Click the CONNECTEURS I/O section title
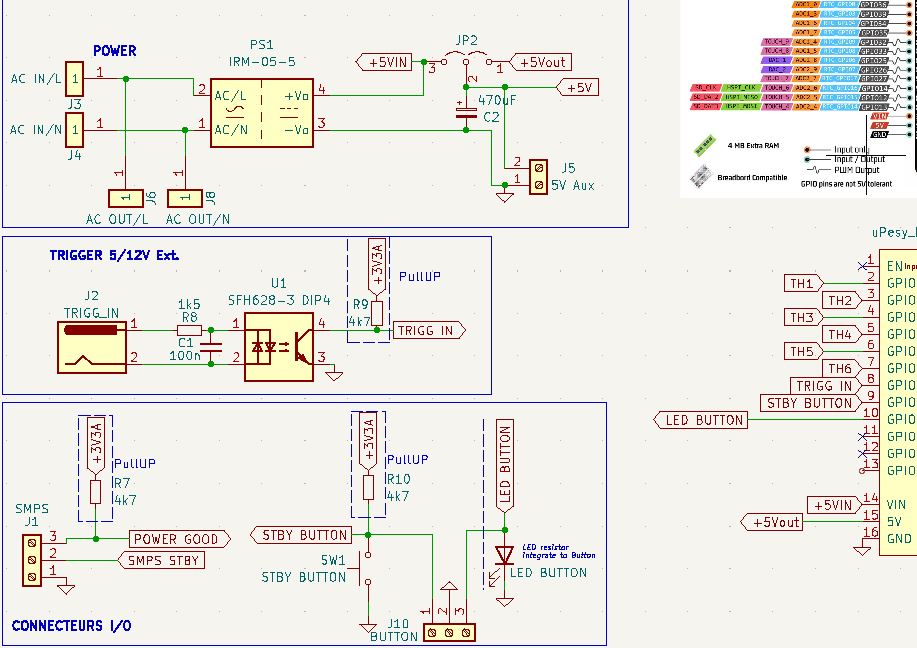917x648 pixels. click(x=71, y=626)
